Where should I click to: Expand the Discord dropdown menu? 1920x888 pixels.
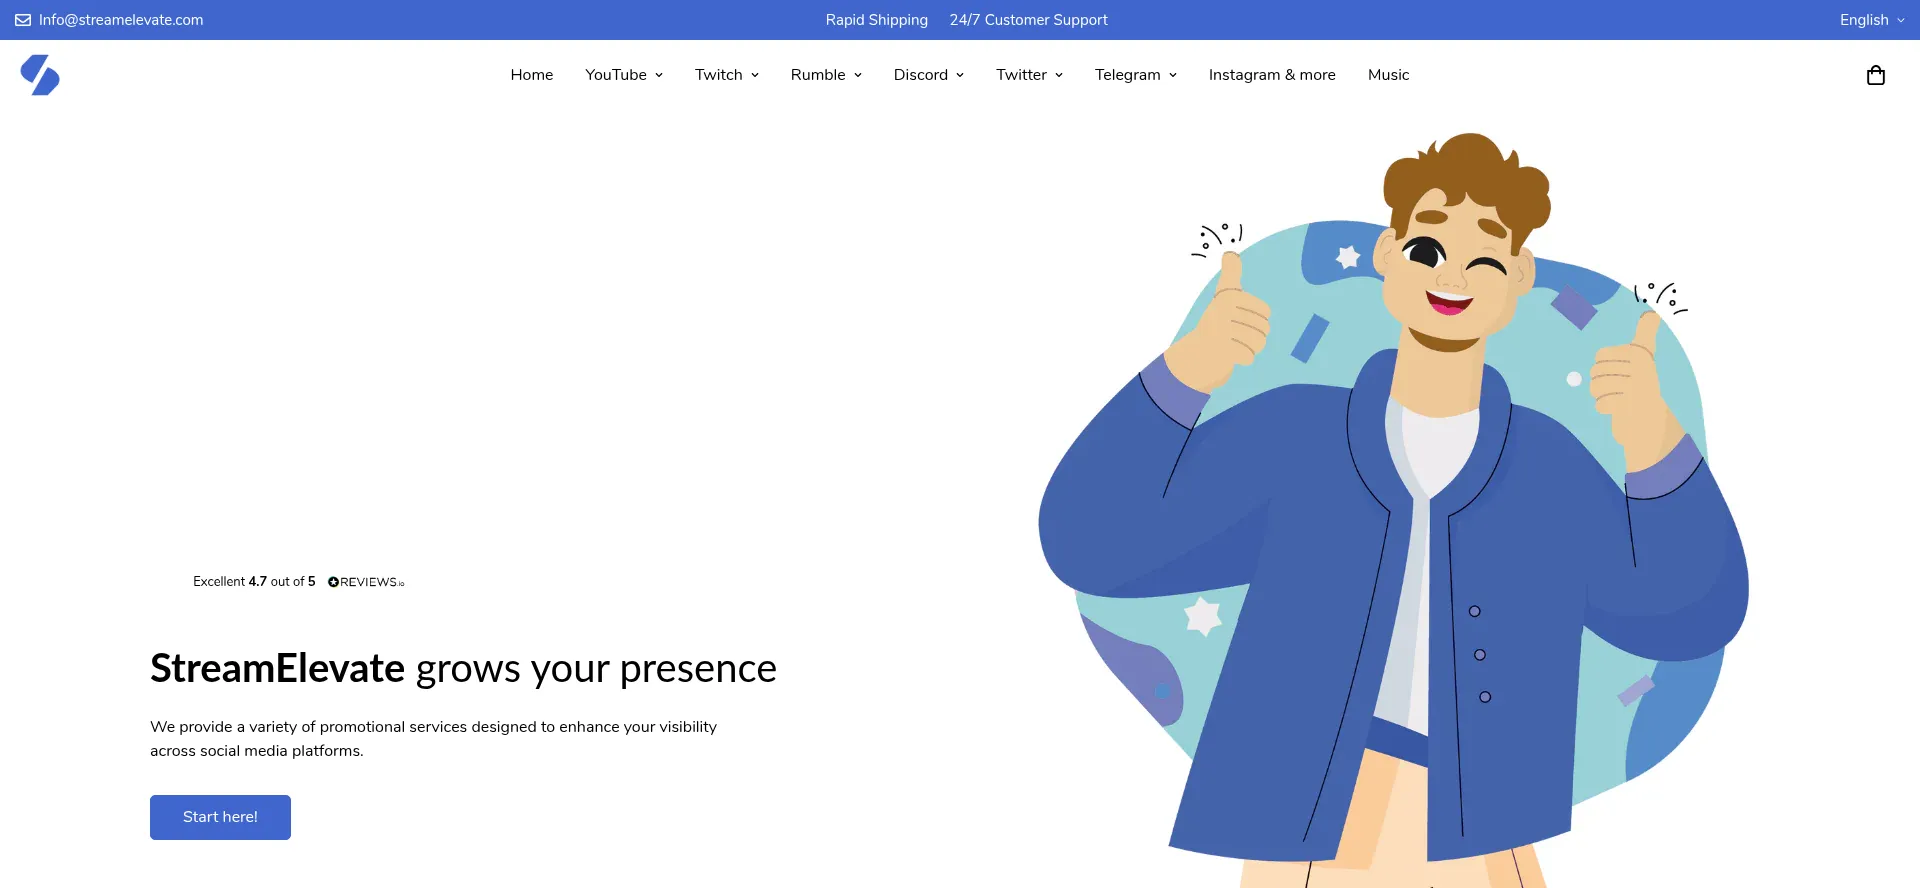(929, 75)
